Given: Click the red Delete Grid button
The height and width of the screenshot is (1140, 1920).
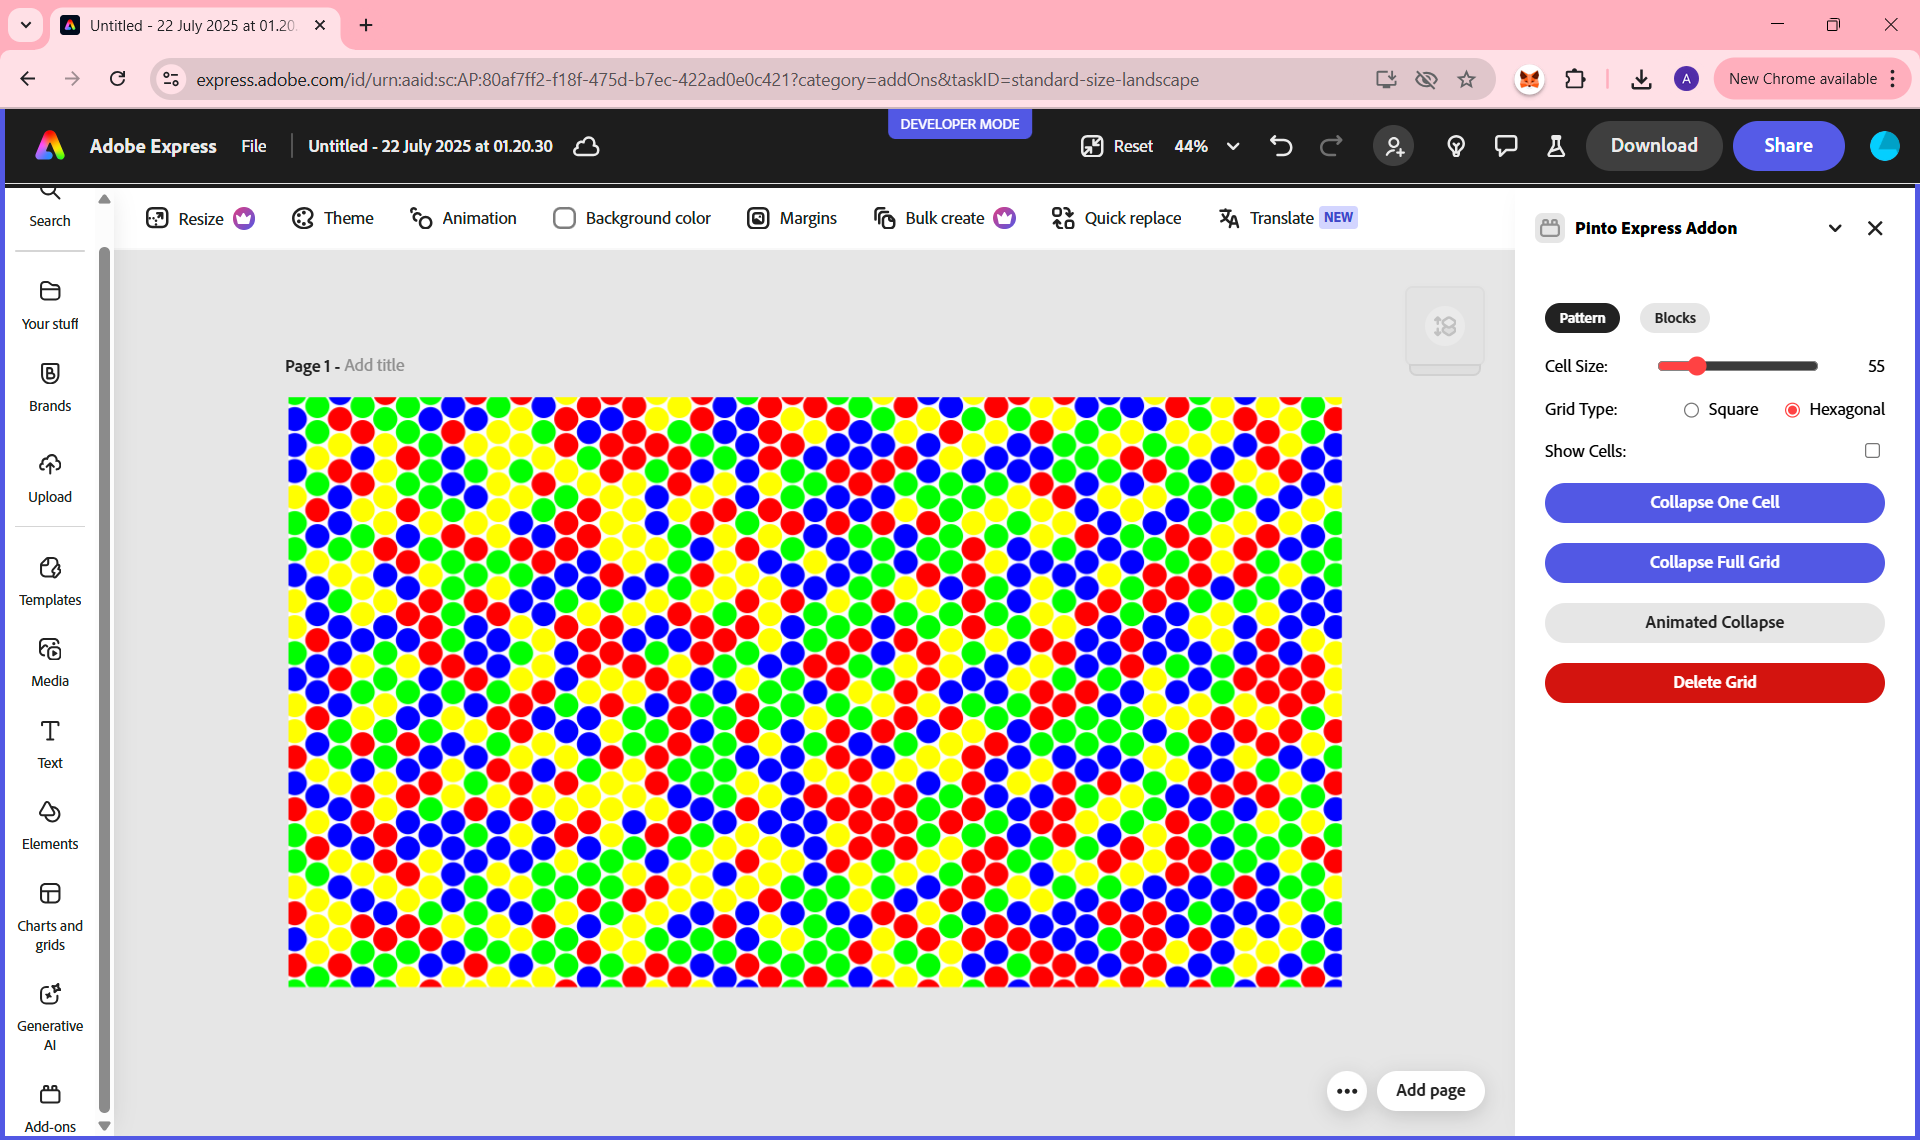Looking at the screenshot, I should pyautogui.click(x=1714, y=682).
